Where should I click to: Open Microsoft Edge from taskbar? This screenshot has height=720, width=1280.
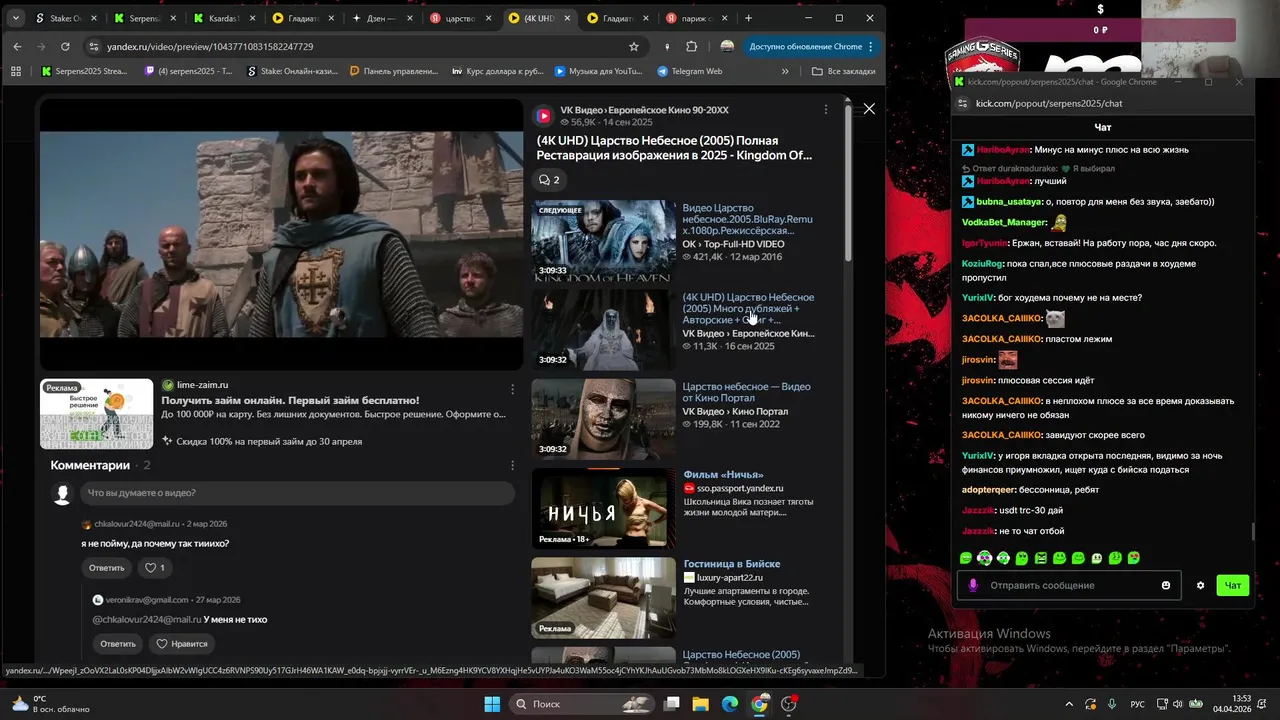click(730, 704)
